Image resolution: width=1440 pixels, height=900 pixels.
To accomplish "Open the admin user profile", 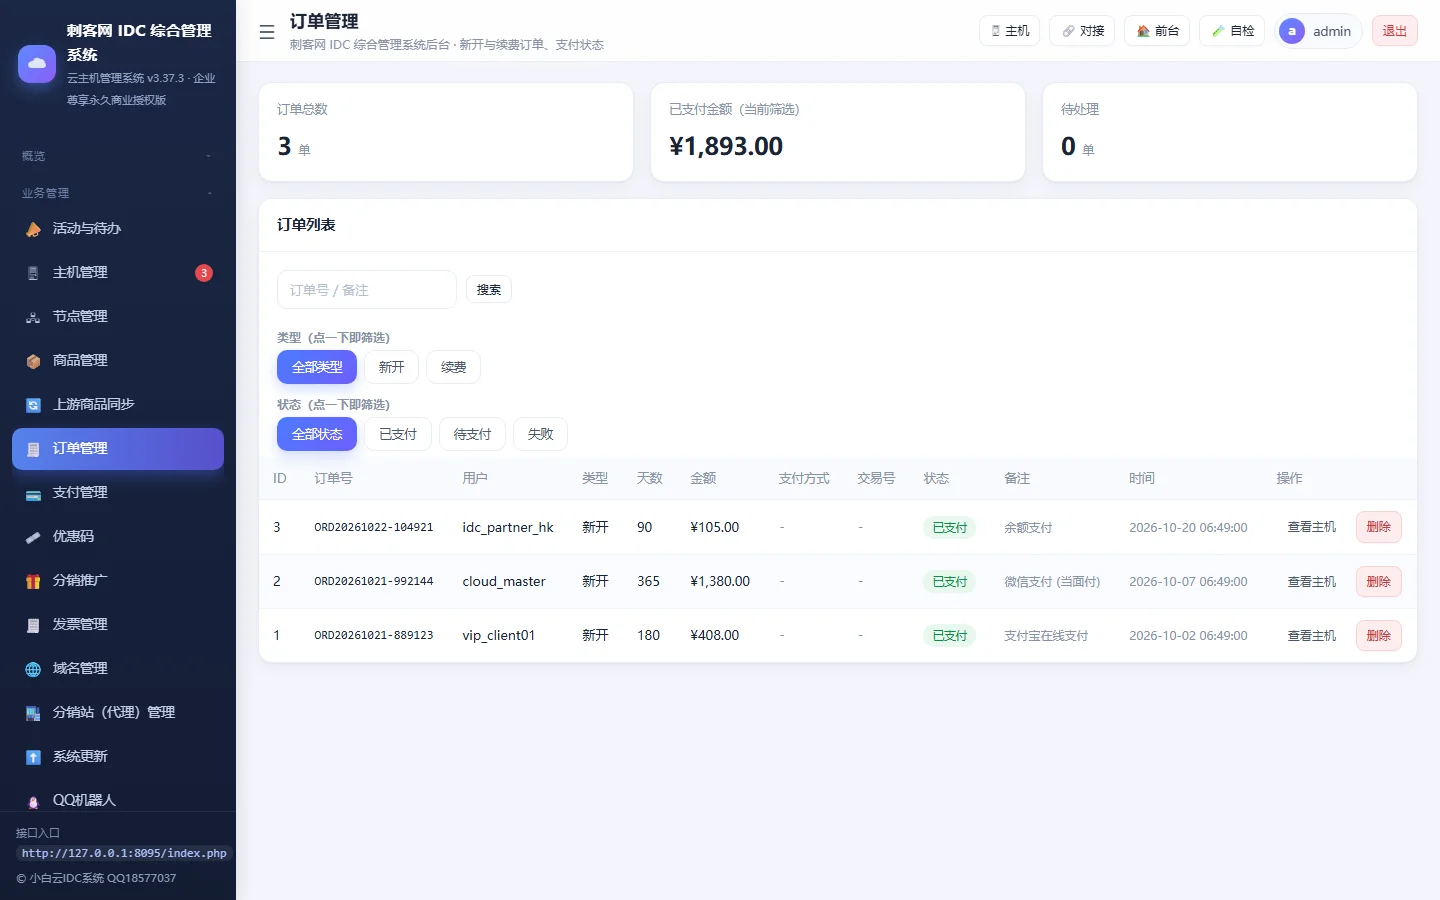I will pos(1319,31).
